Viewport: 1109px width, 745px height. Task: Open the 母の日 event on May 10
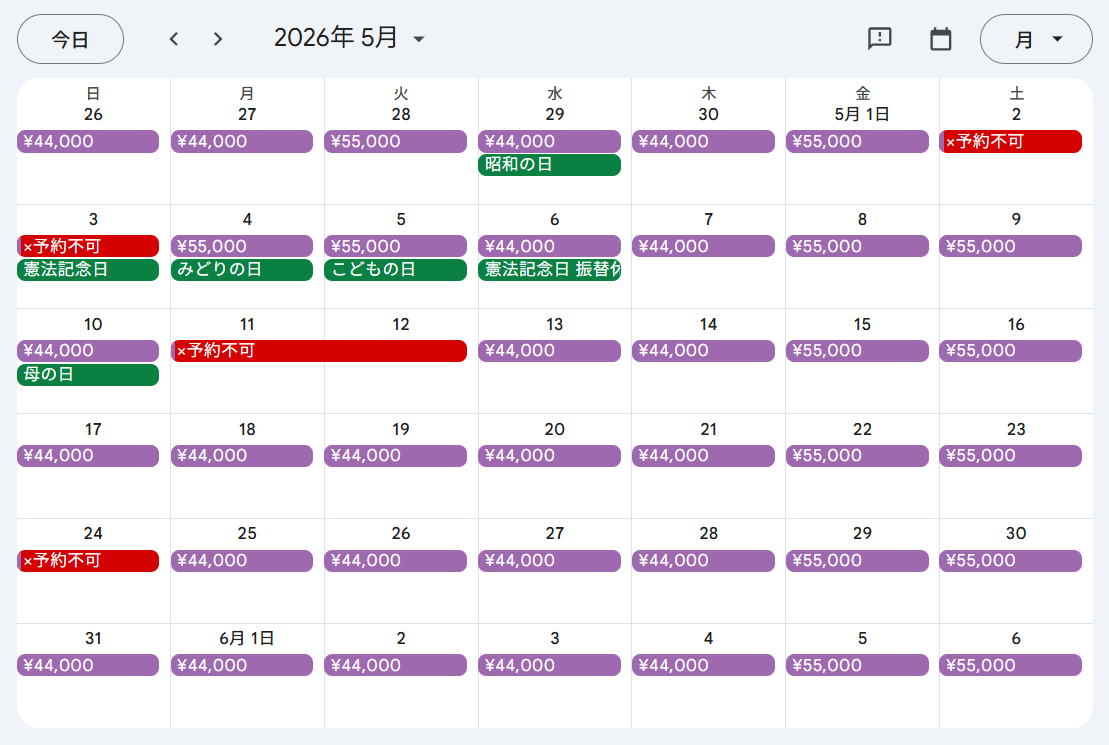(88, 375)
